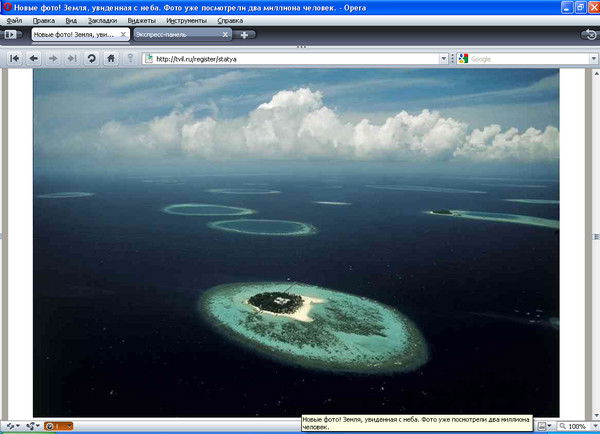Open a new tab with plus button
600x434 pixels.
click(246, 35)
